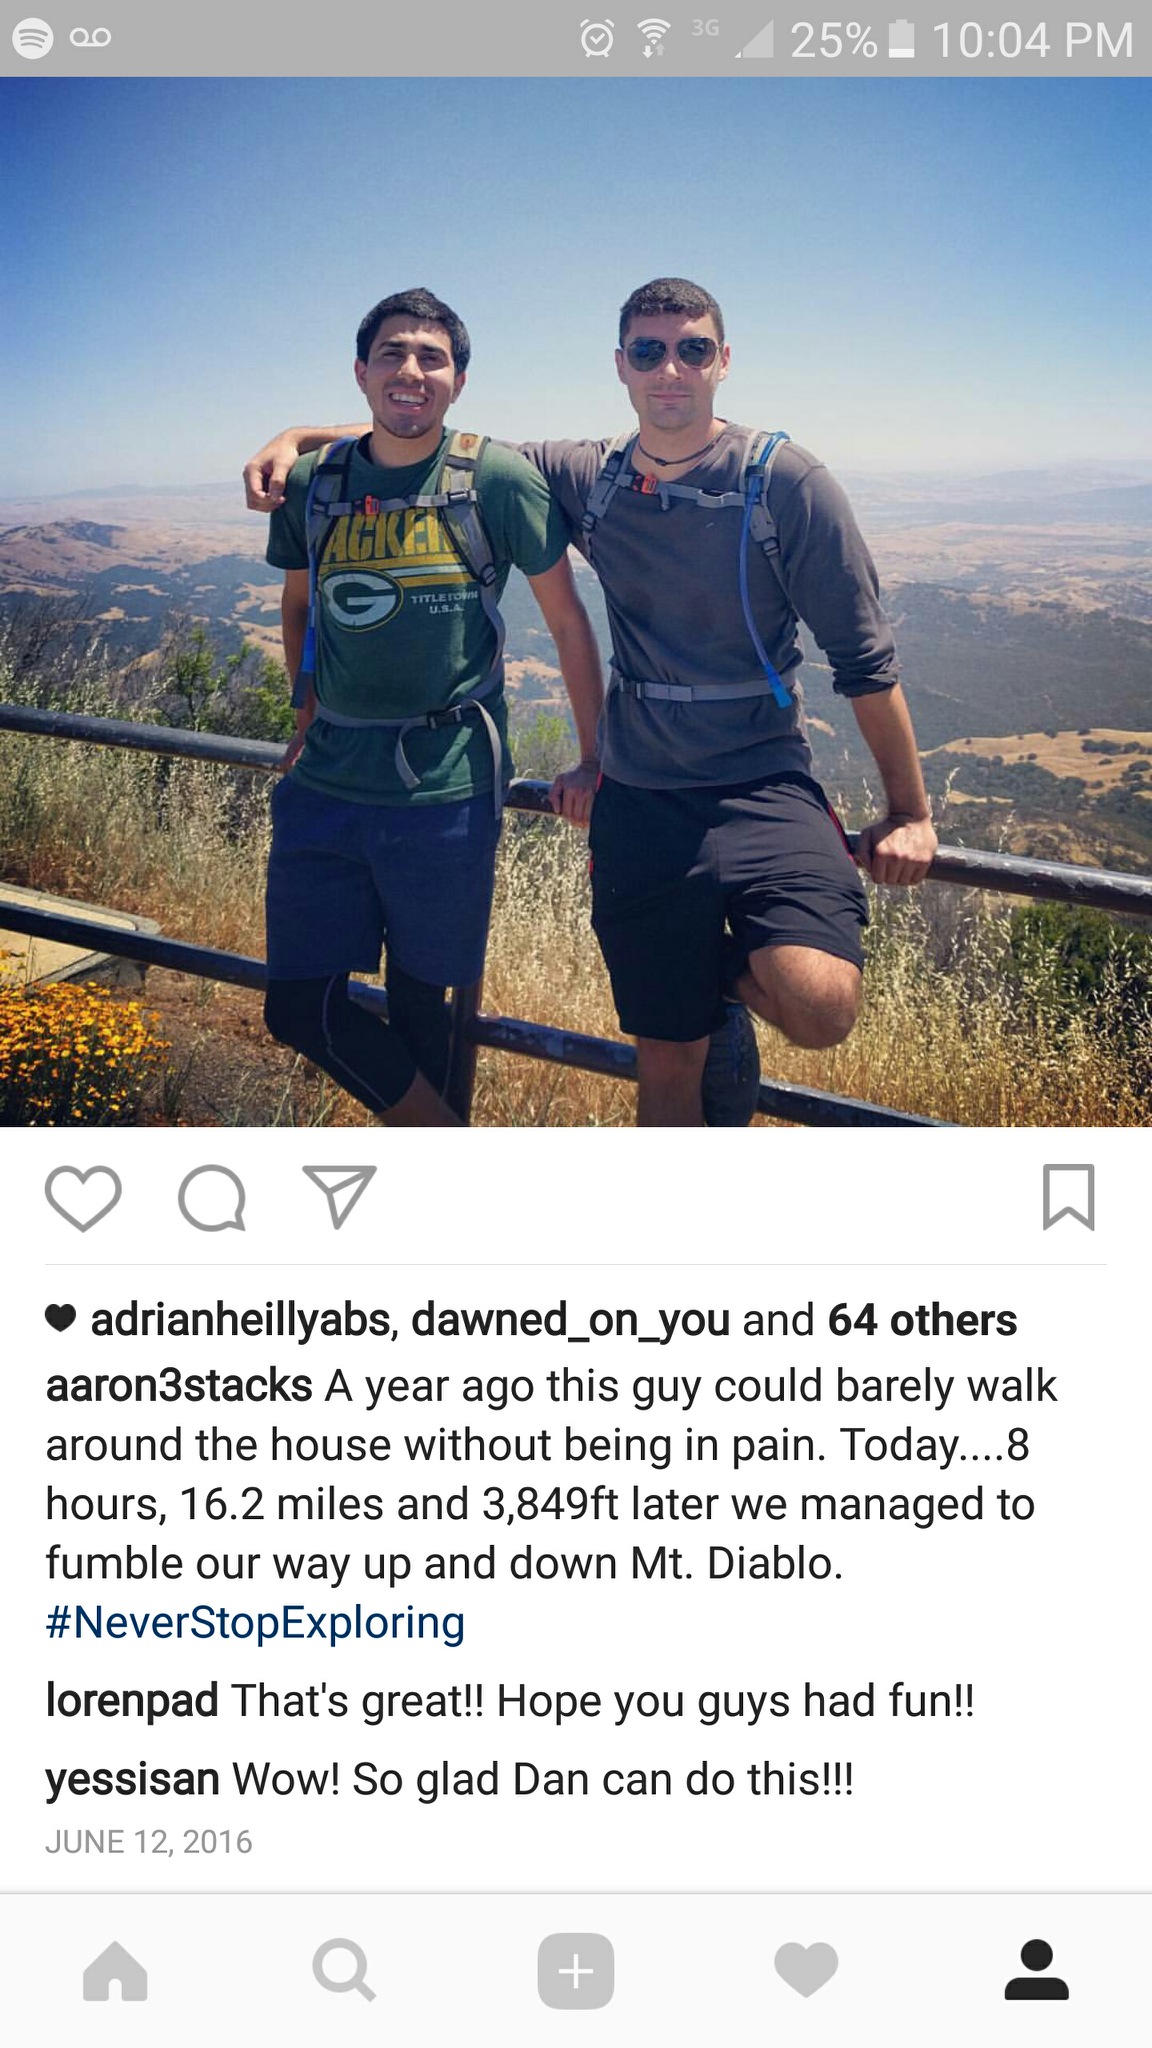Tap the heart icon to like the post
This screenshot has height=2048, width=1152.
coord(83,1197)
